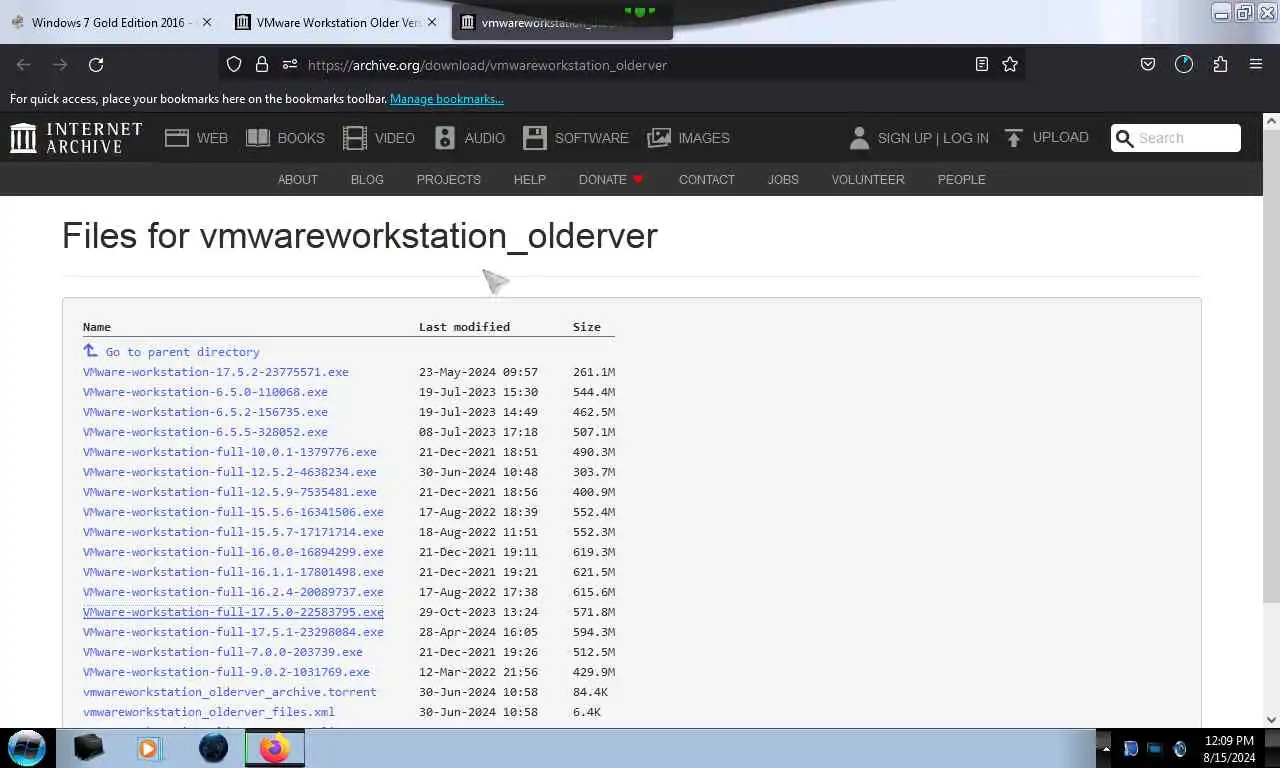1280x768 pixels.
Task: Click the Upload arrow icon
Action: pyautogui.click(x=1014, y=138)
